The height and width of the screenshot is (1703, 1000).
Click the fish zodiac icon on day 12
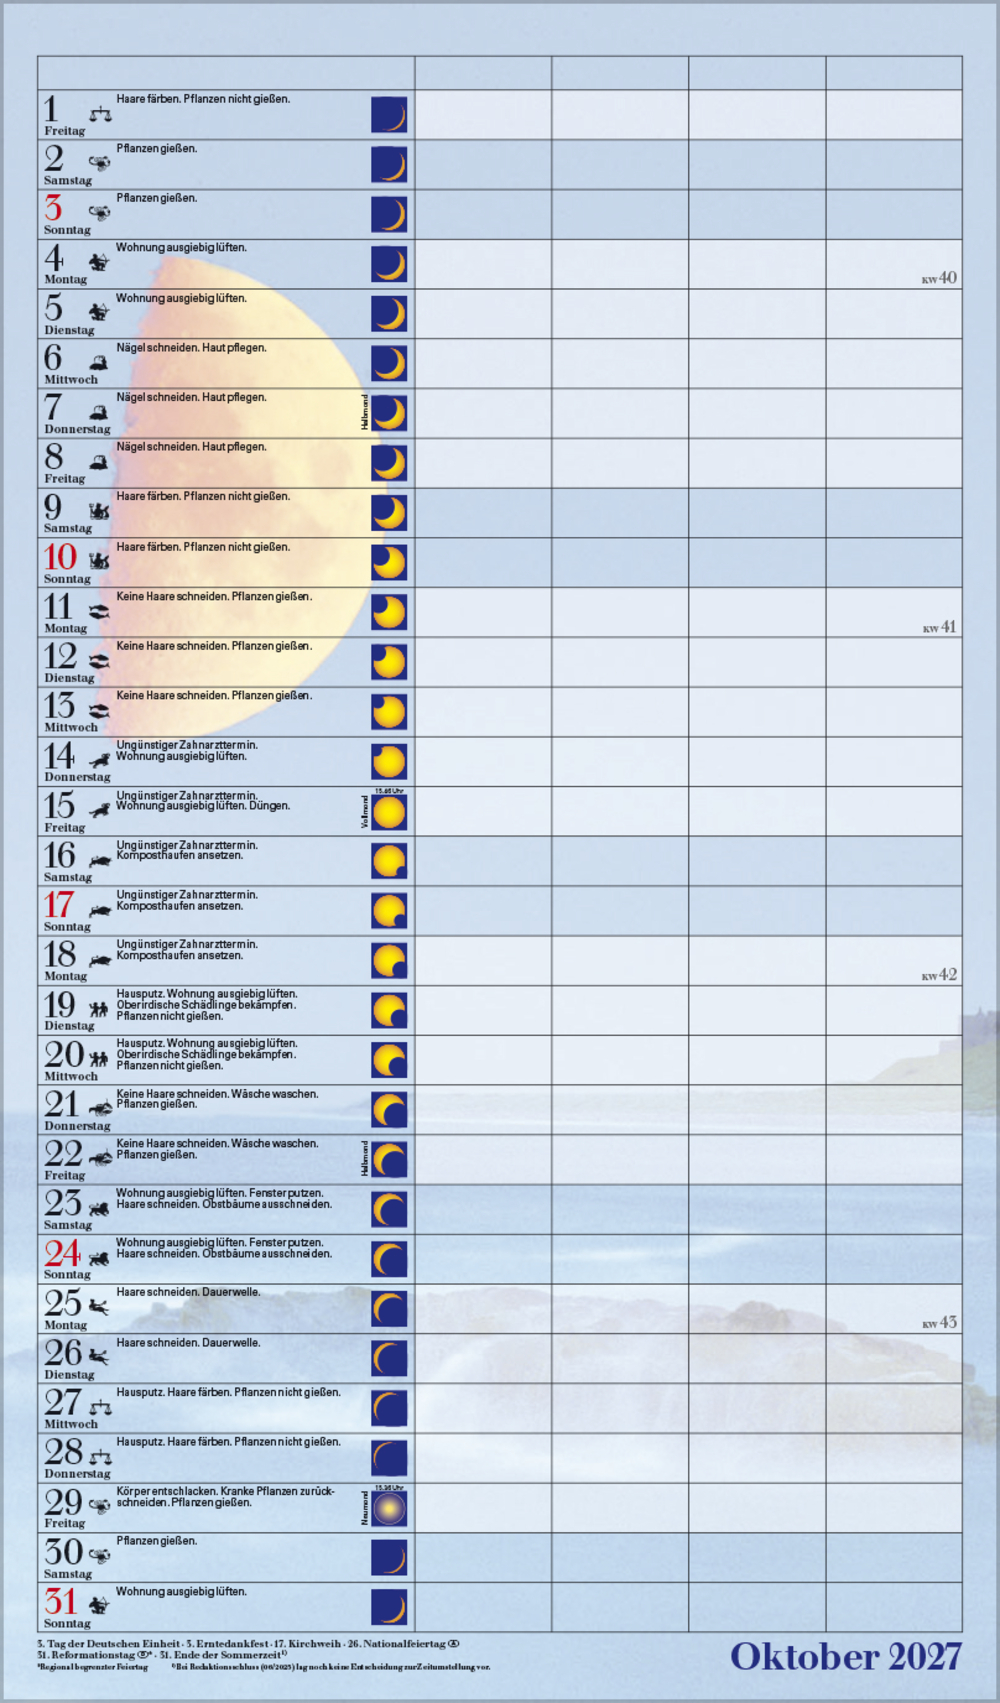(x=98, y=661)
